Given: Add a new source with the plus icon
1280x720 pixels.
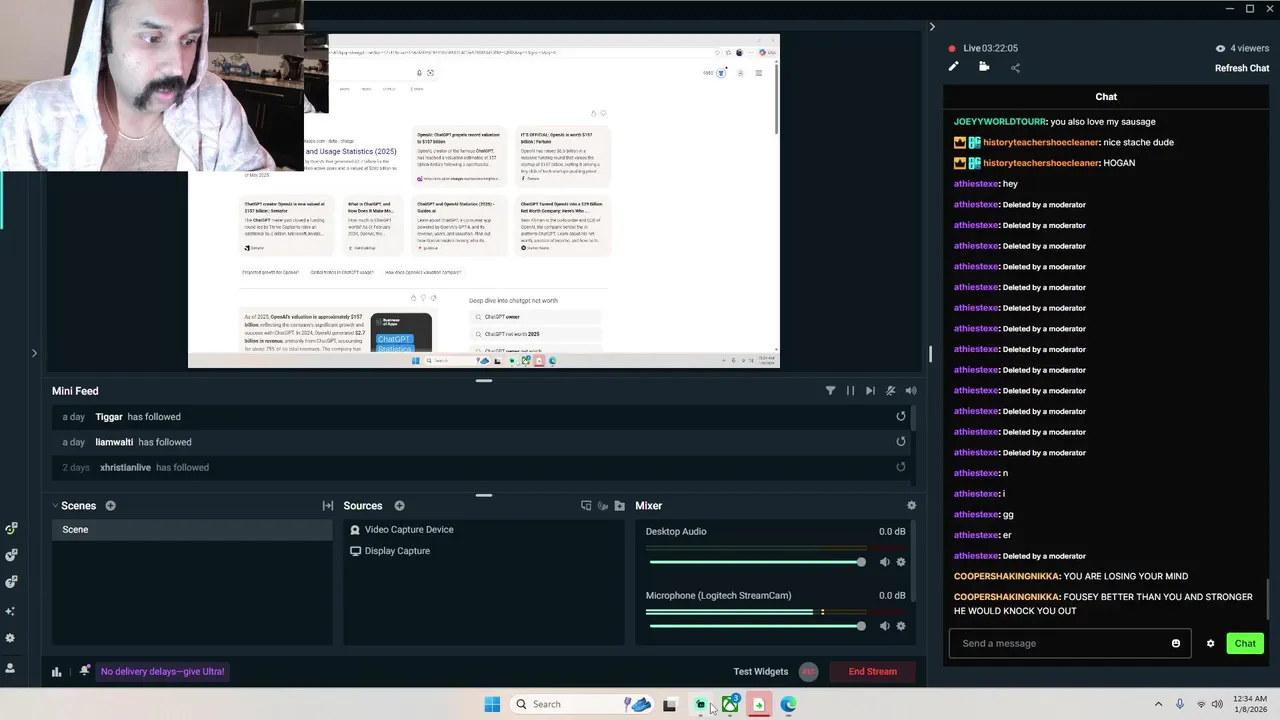Looking at the screenshot, I should 399,506.
